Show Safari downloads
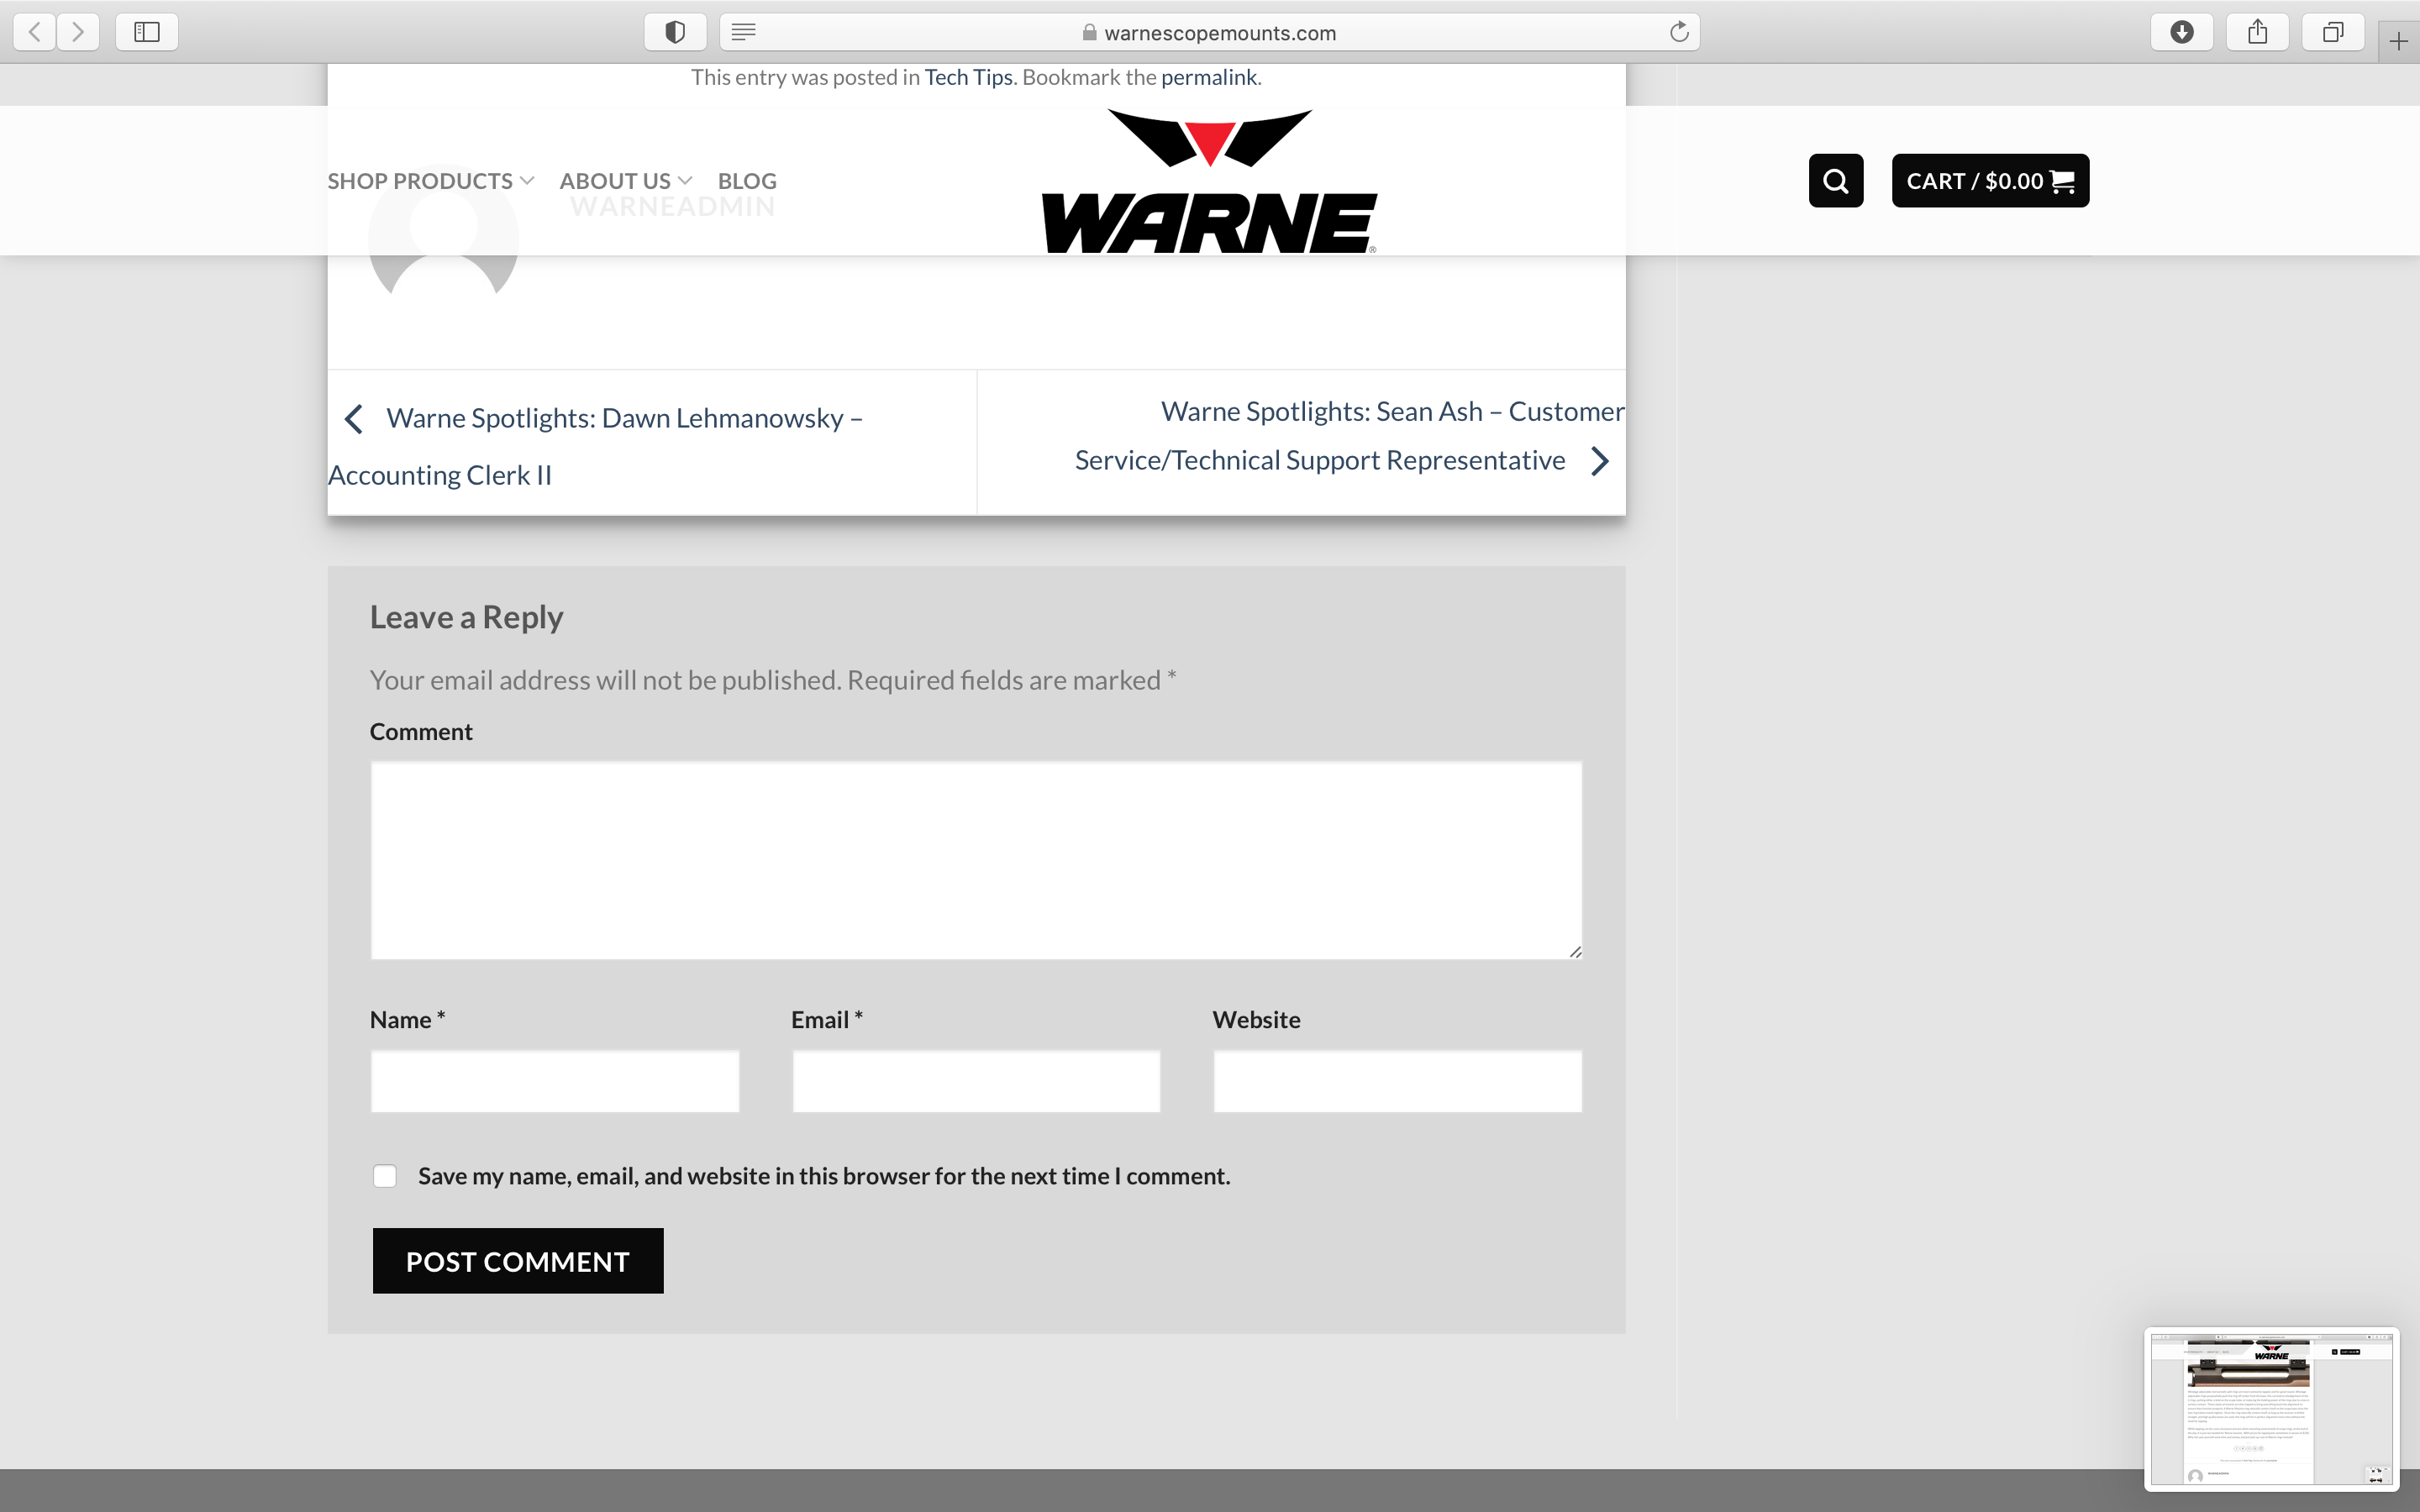This screenshot has height=1512, width=2420. tap(2182, 32)
